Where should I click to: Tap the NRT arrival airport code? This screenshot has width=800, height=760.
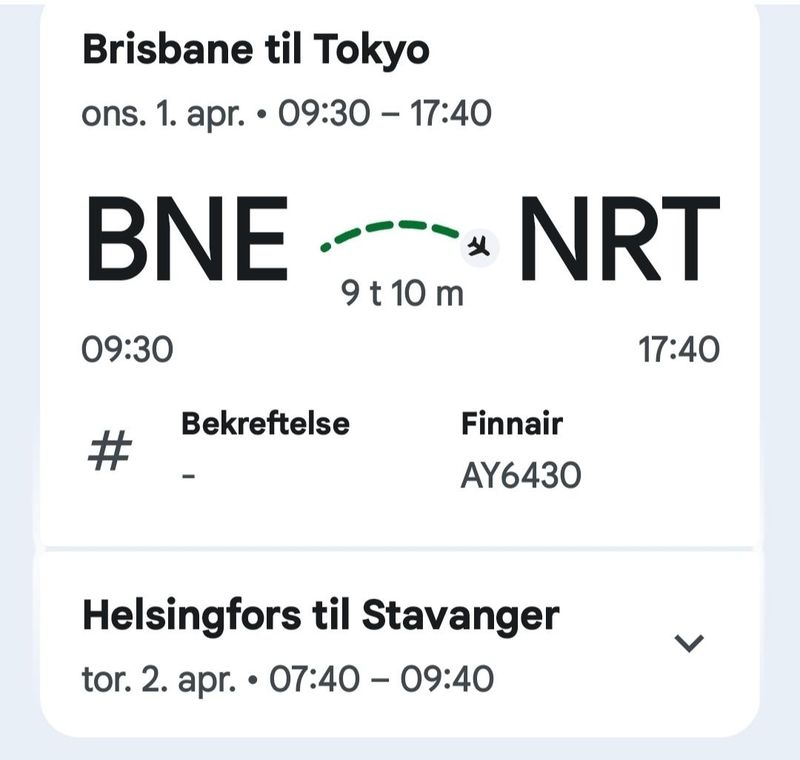(619, 240)
